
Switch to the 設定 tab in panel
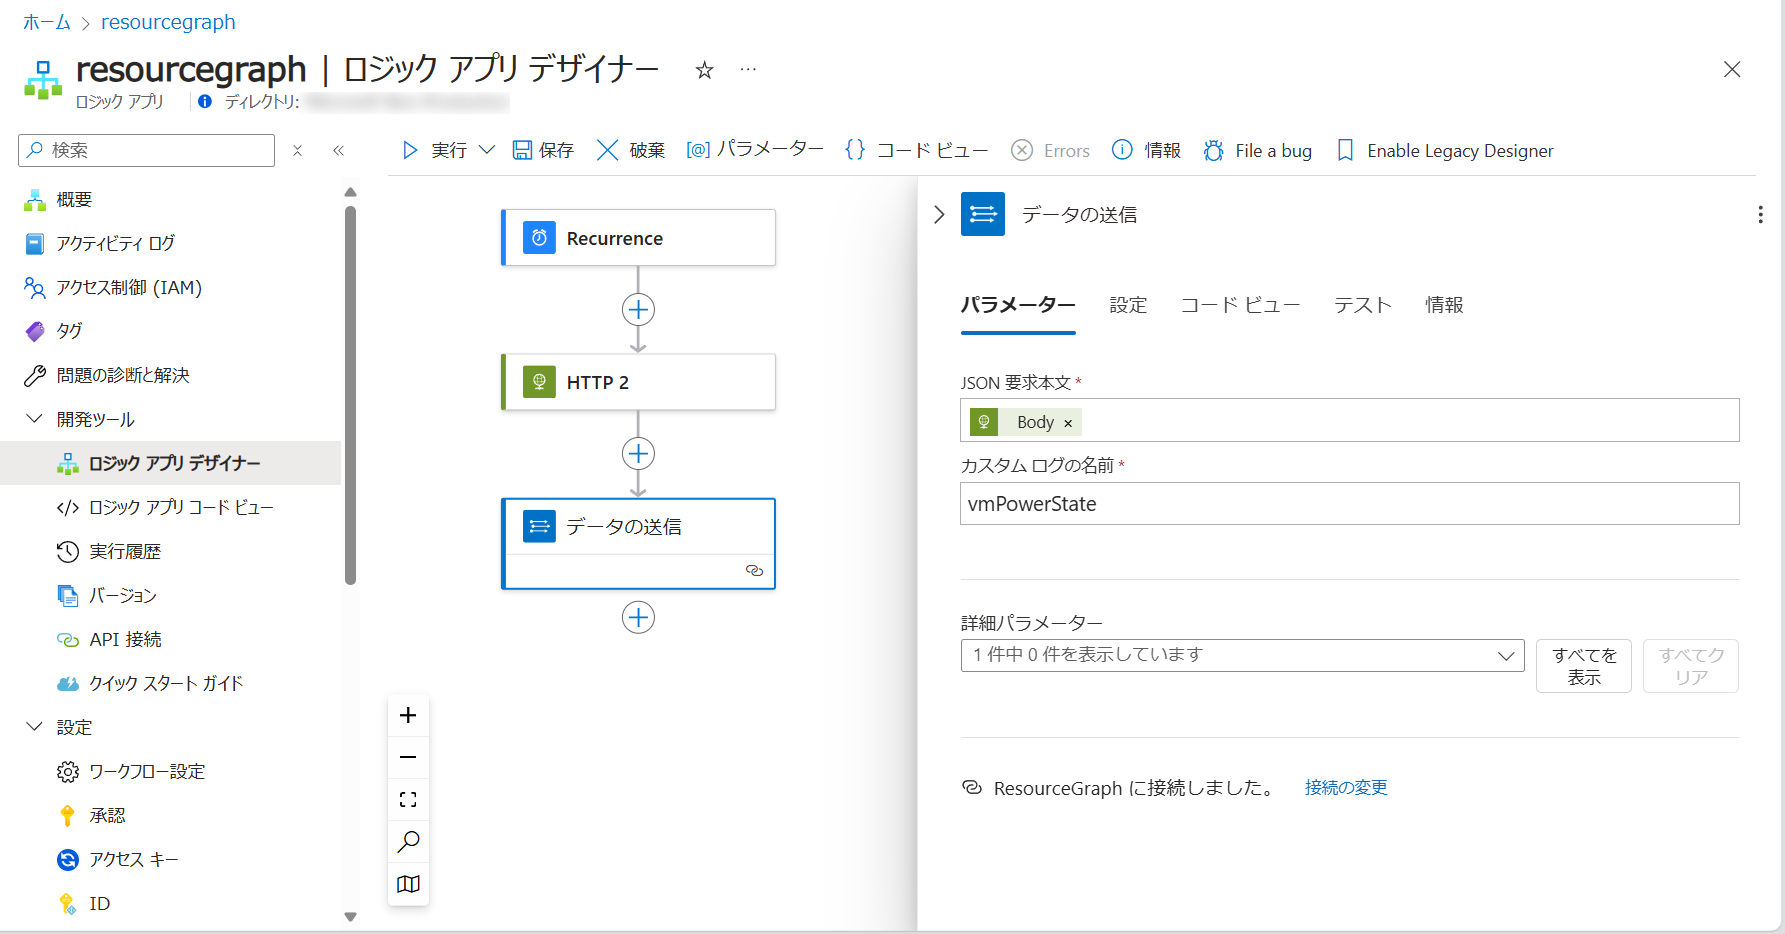(x=1128, y=305)
